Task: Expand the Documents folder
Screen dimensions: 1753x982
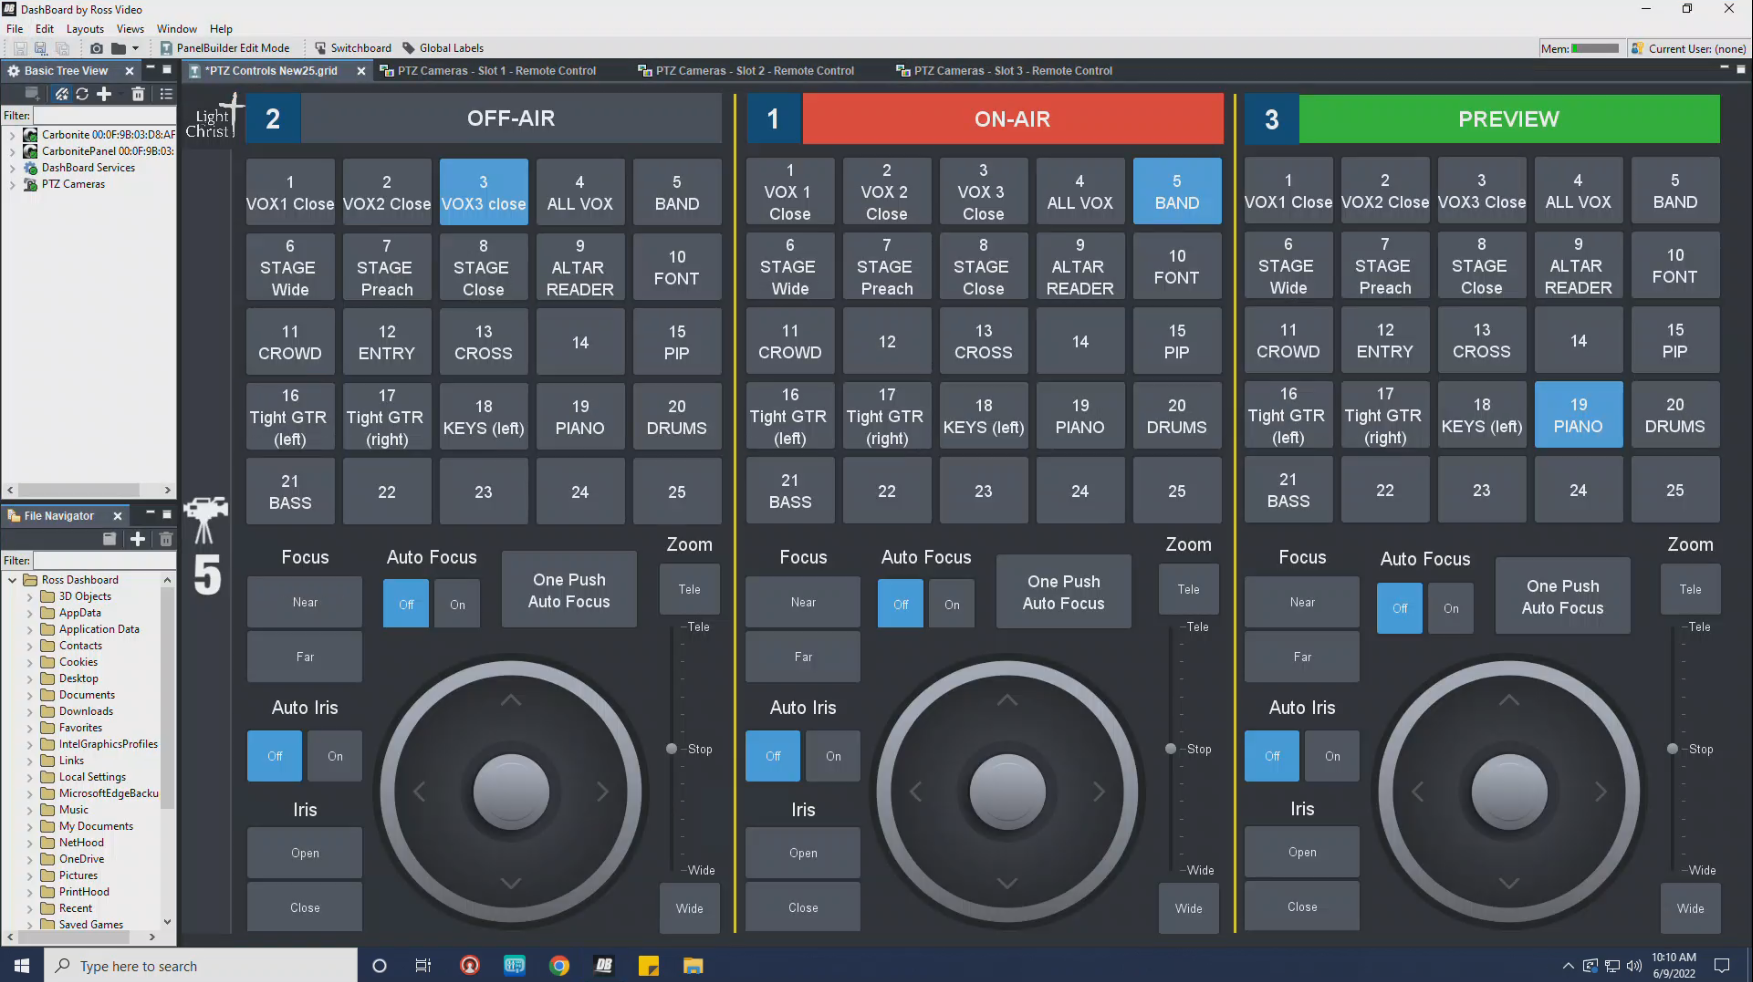Action: tap(29, 695)
